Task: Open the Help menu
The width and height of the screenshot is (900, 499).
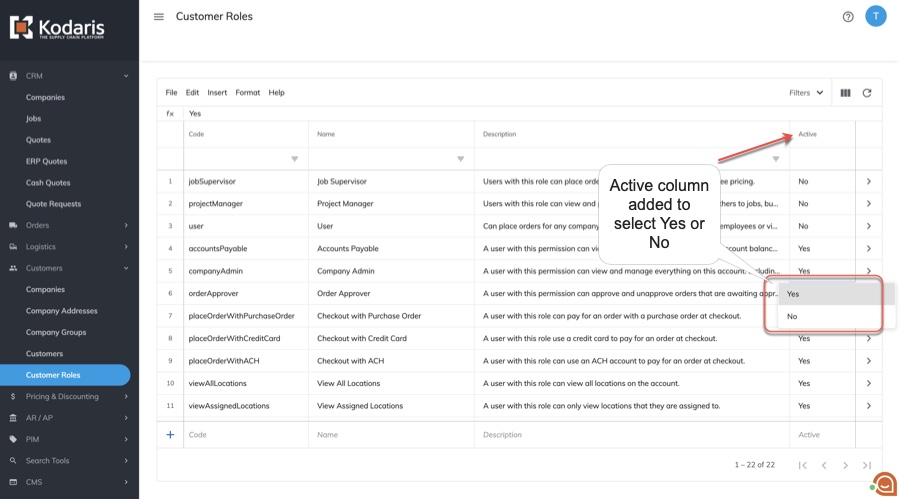Action: [276, 92]
